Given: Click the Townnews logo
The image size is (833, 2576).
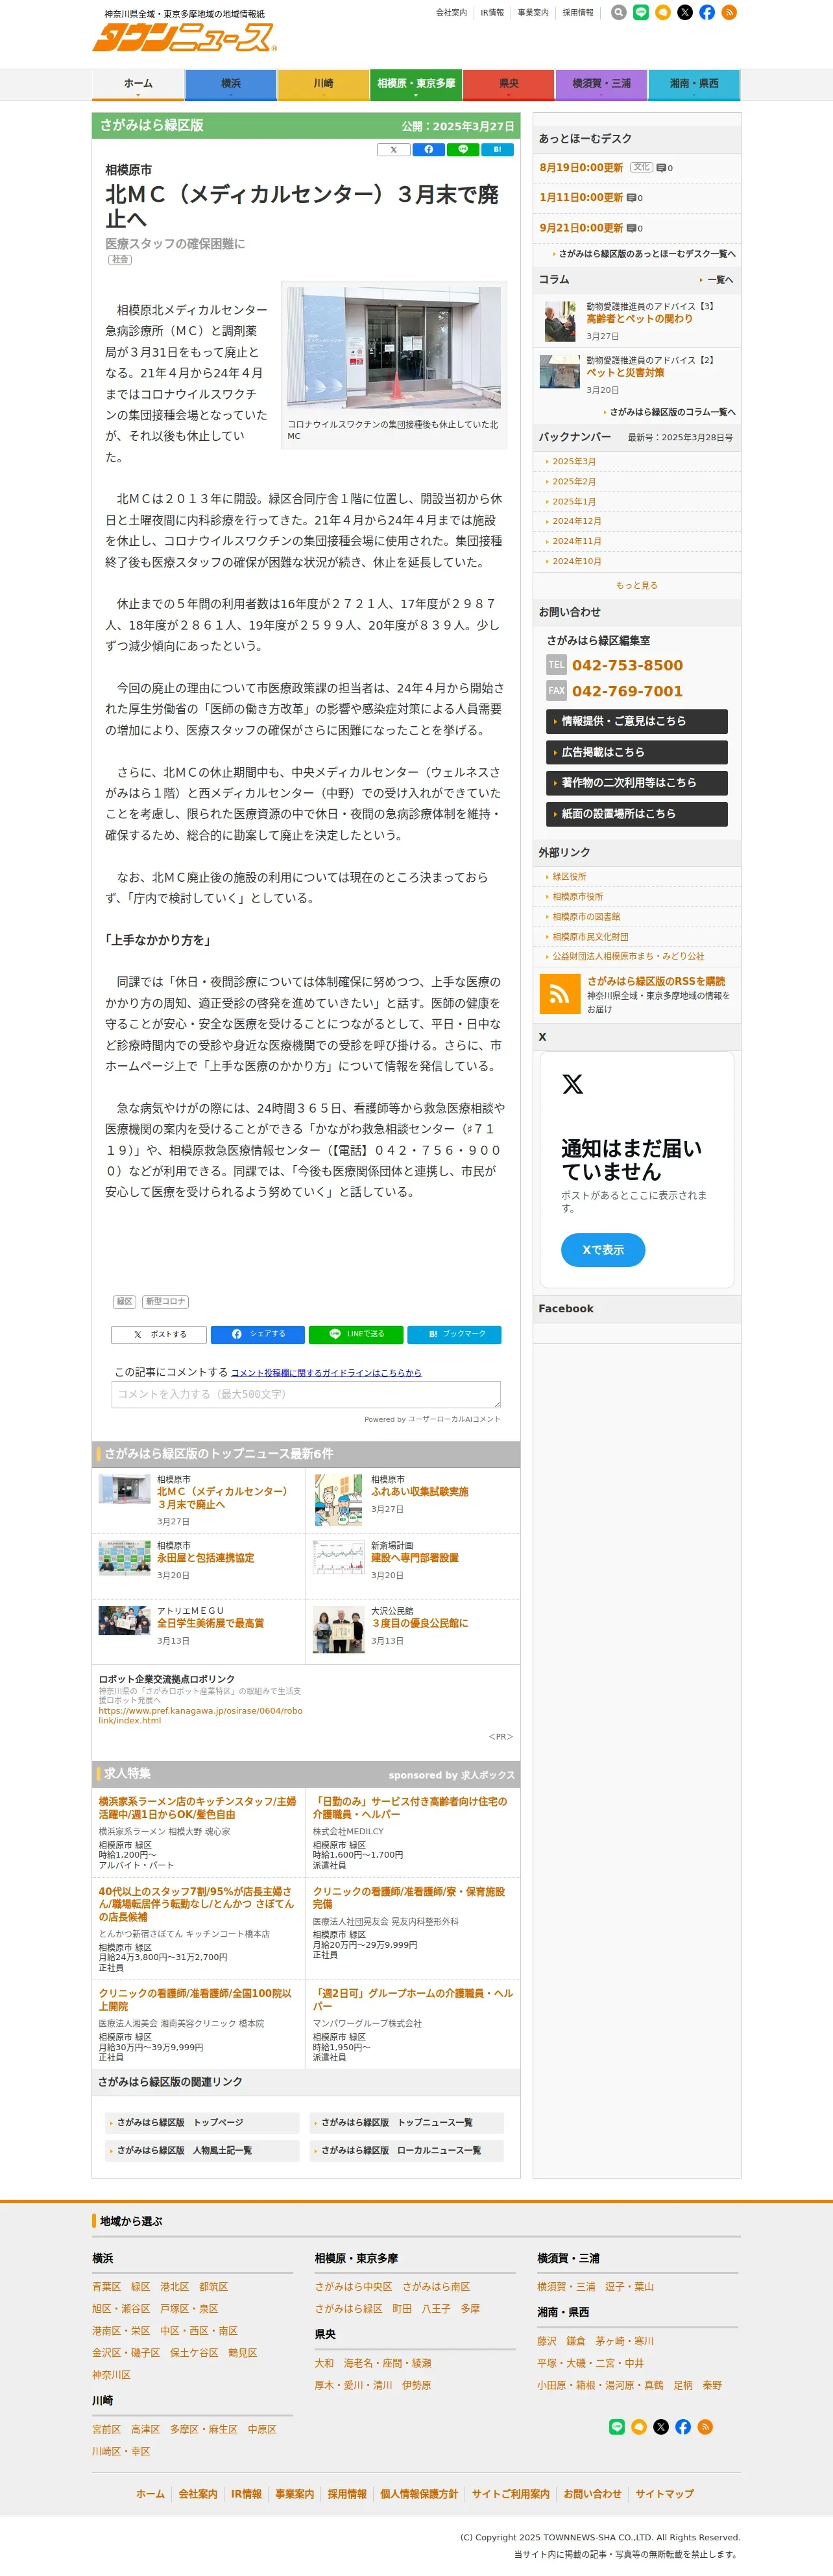Looking at the screenshot, I should click(184, 37).
